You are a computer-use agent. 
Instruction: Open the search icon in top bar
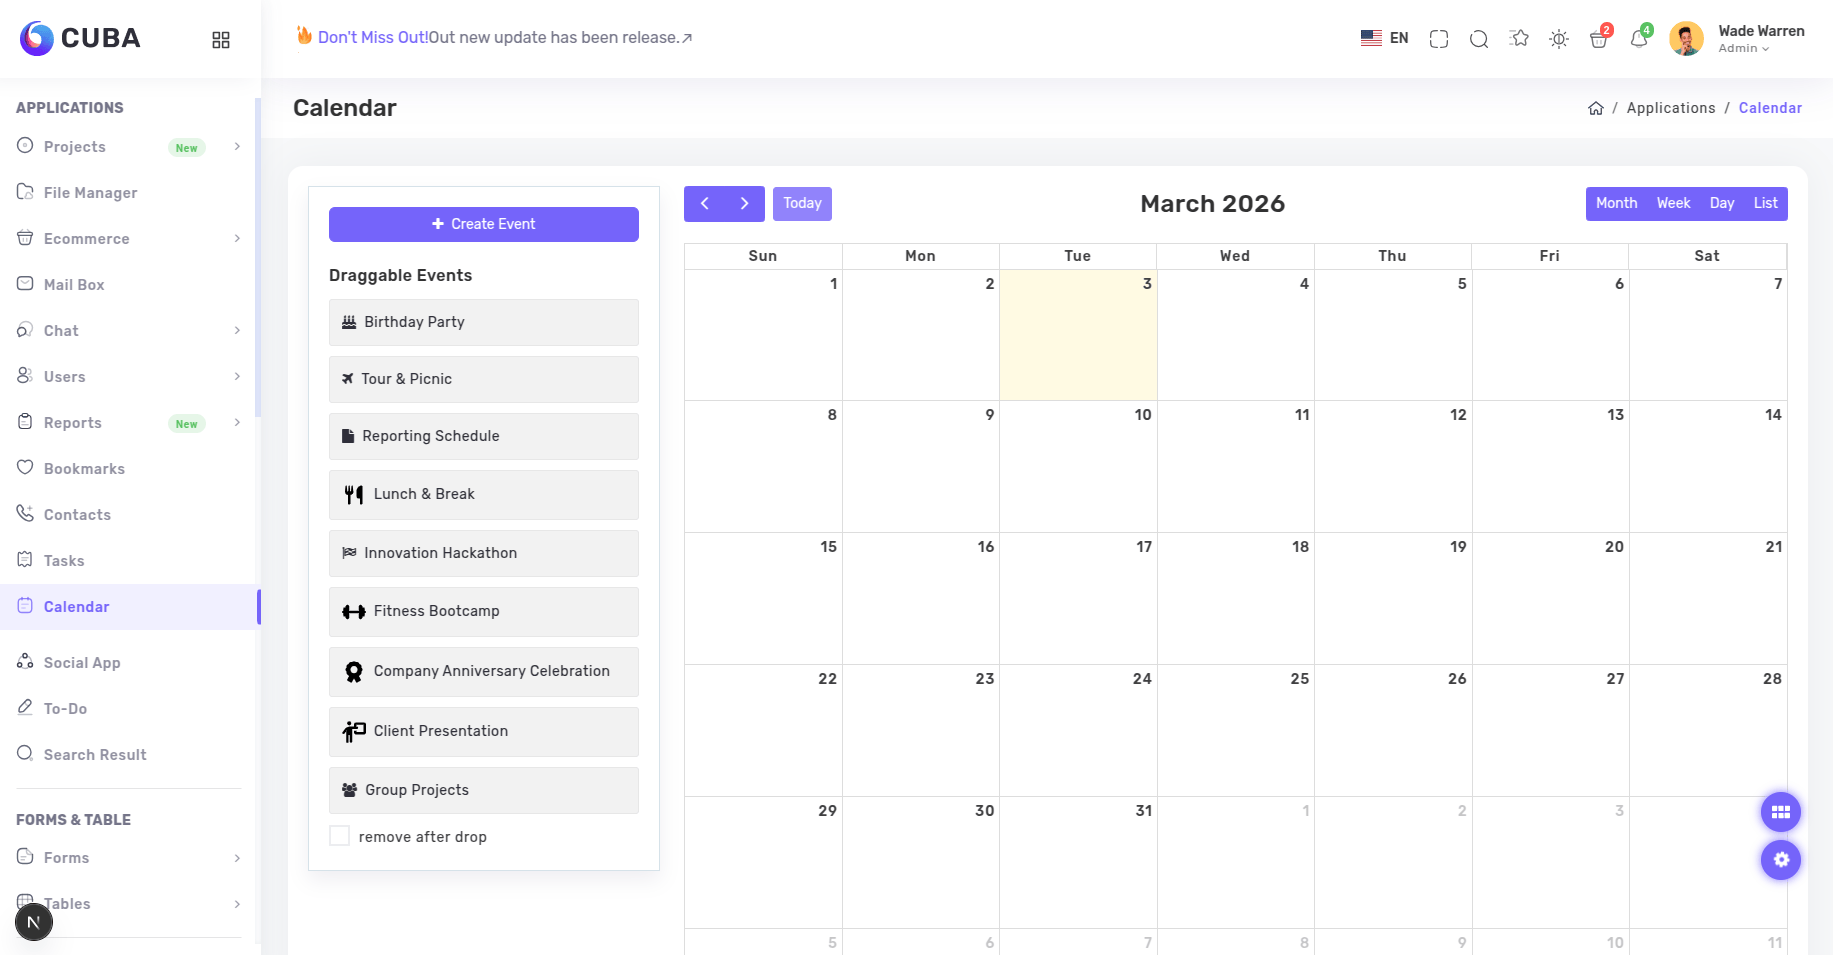coord(1479,39)
